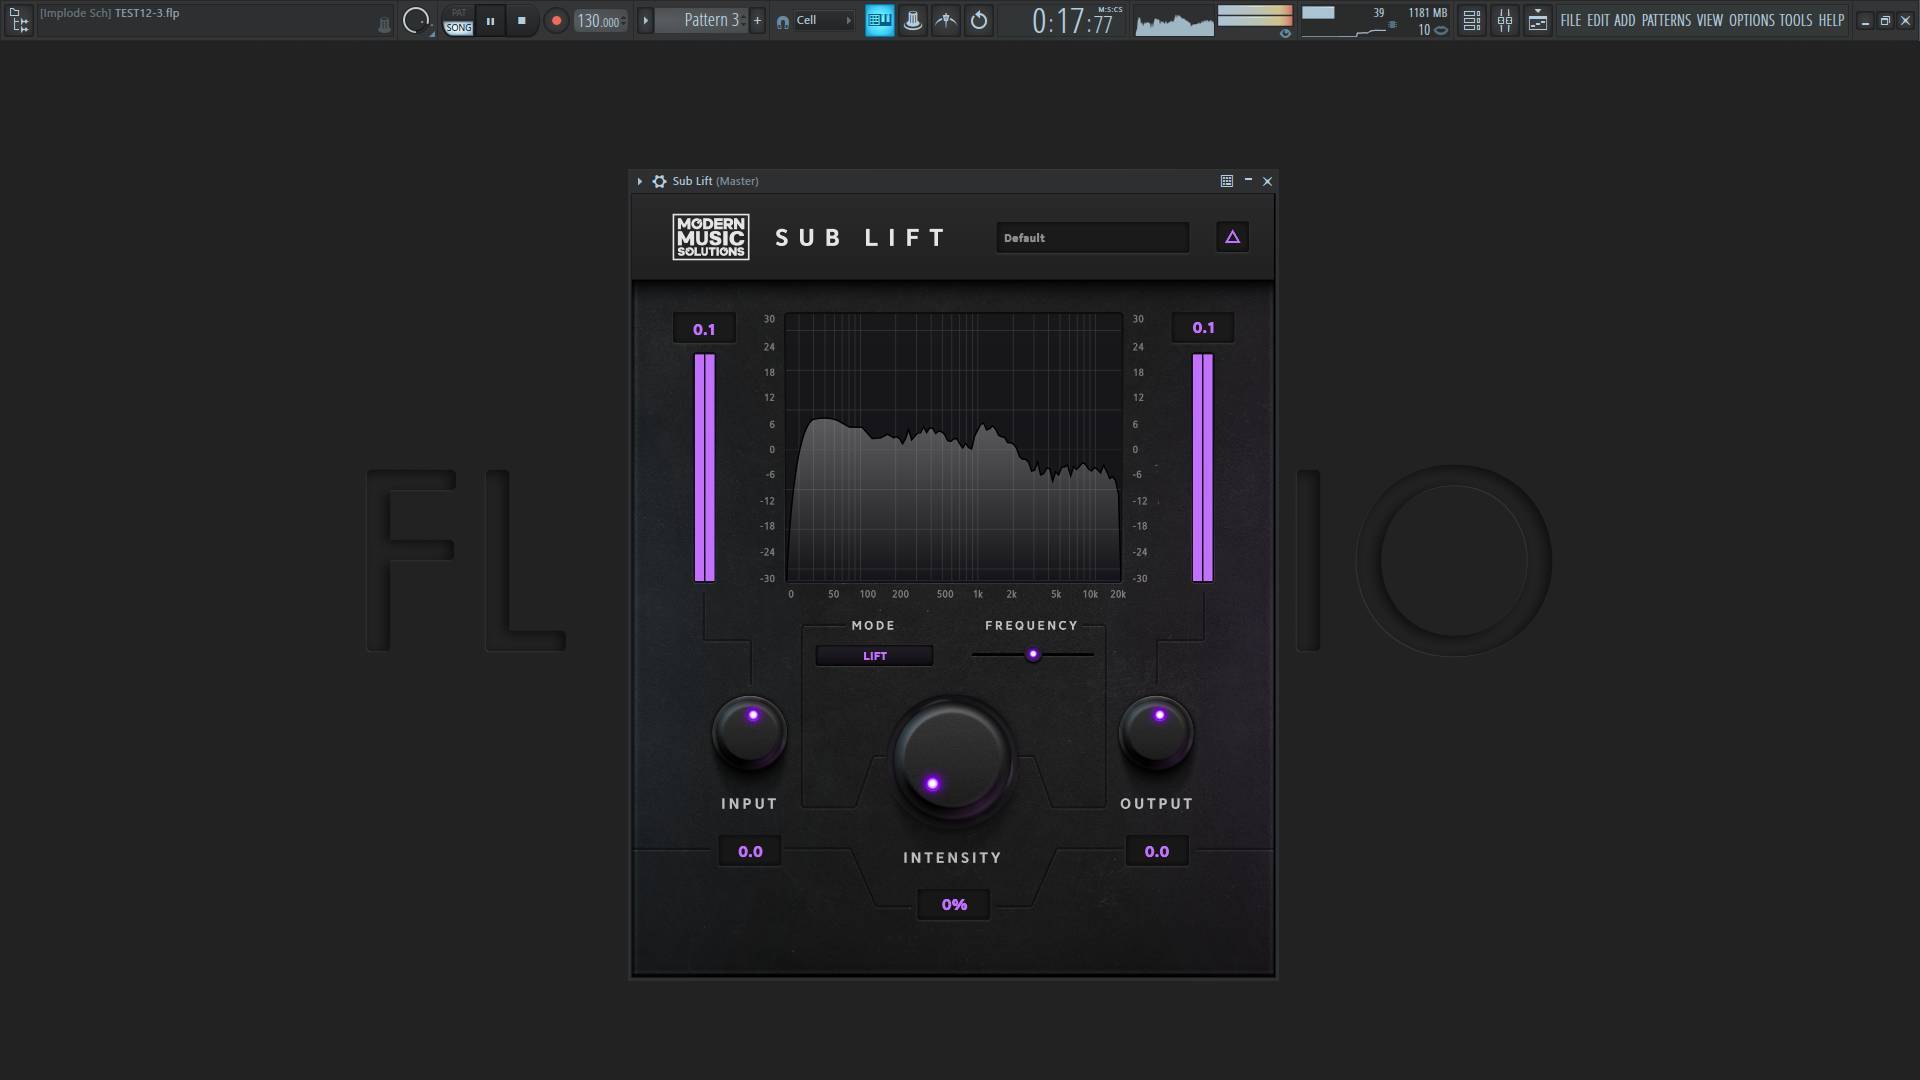Screen dimensions: 1920x1080
Task: Toggle the metronome icon
Action: [913, 20]
